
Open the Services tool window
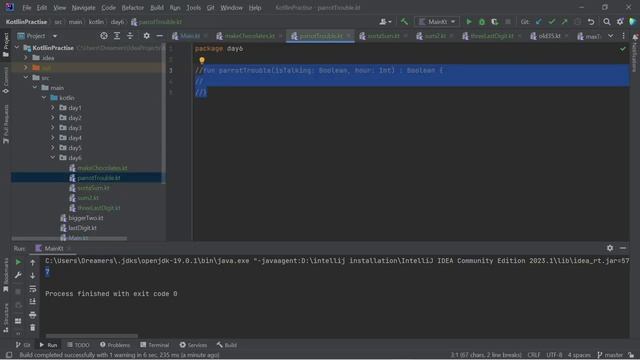[x=193, y=345]
